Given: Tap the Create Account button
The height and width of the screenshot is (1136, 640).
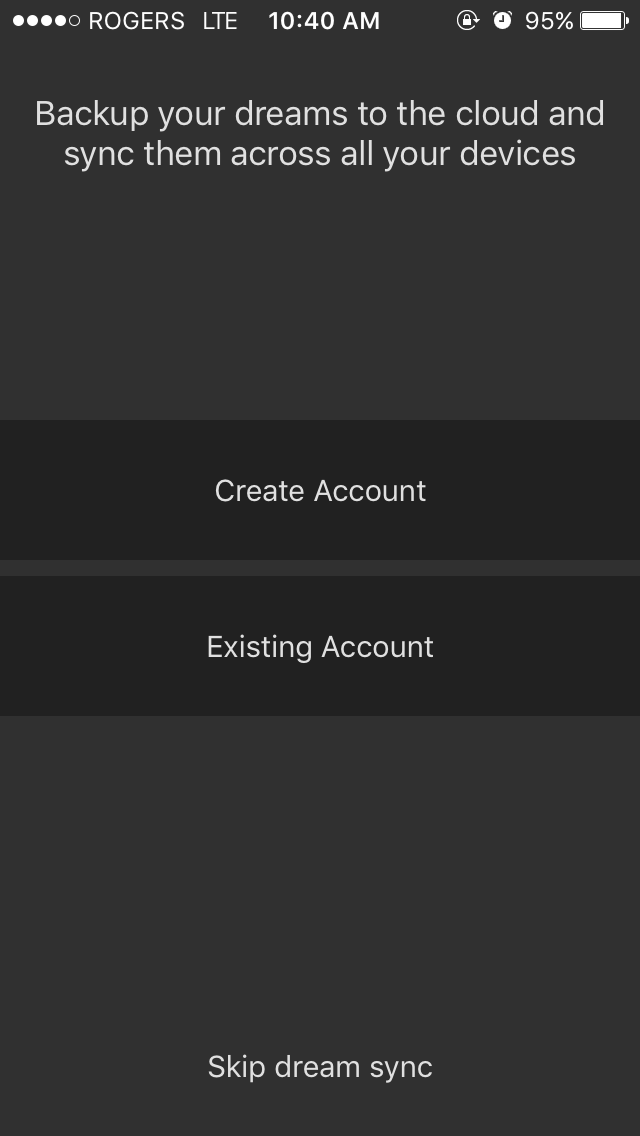Looking at the screenshot, I should point(320,490).
